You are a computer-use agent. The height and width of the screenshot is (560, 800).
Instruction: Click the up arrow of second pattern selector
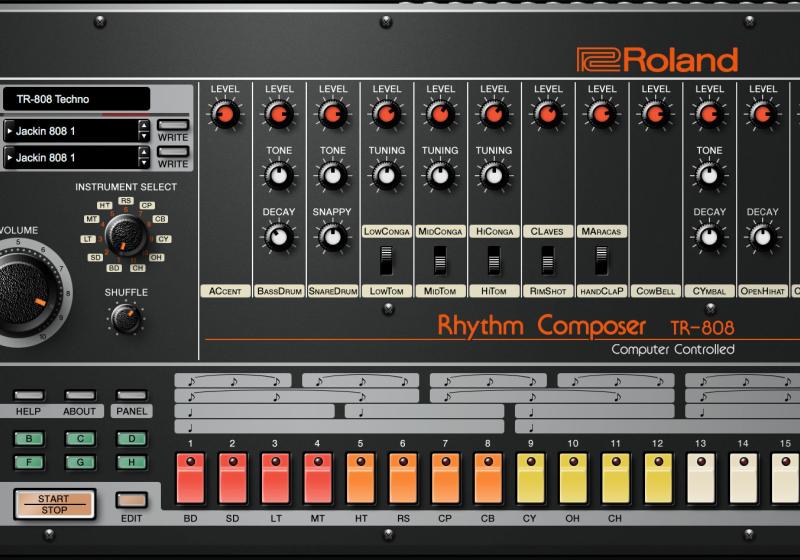tap(144, 152)
